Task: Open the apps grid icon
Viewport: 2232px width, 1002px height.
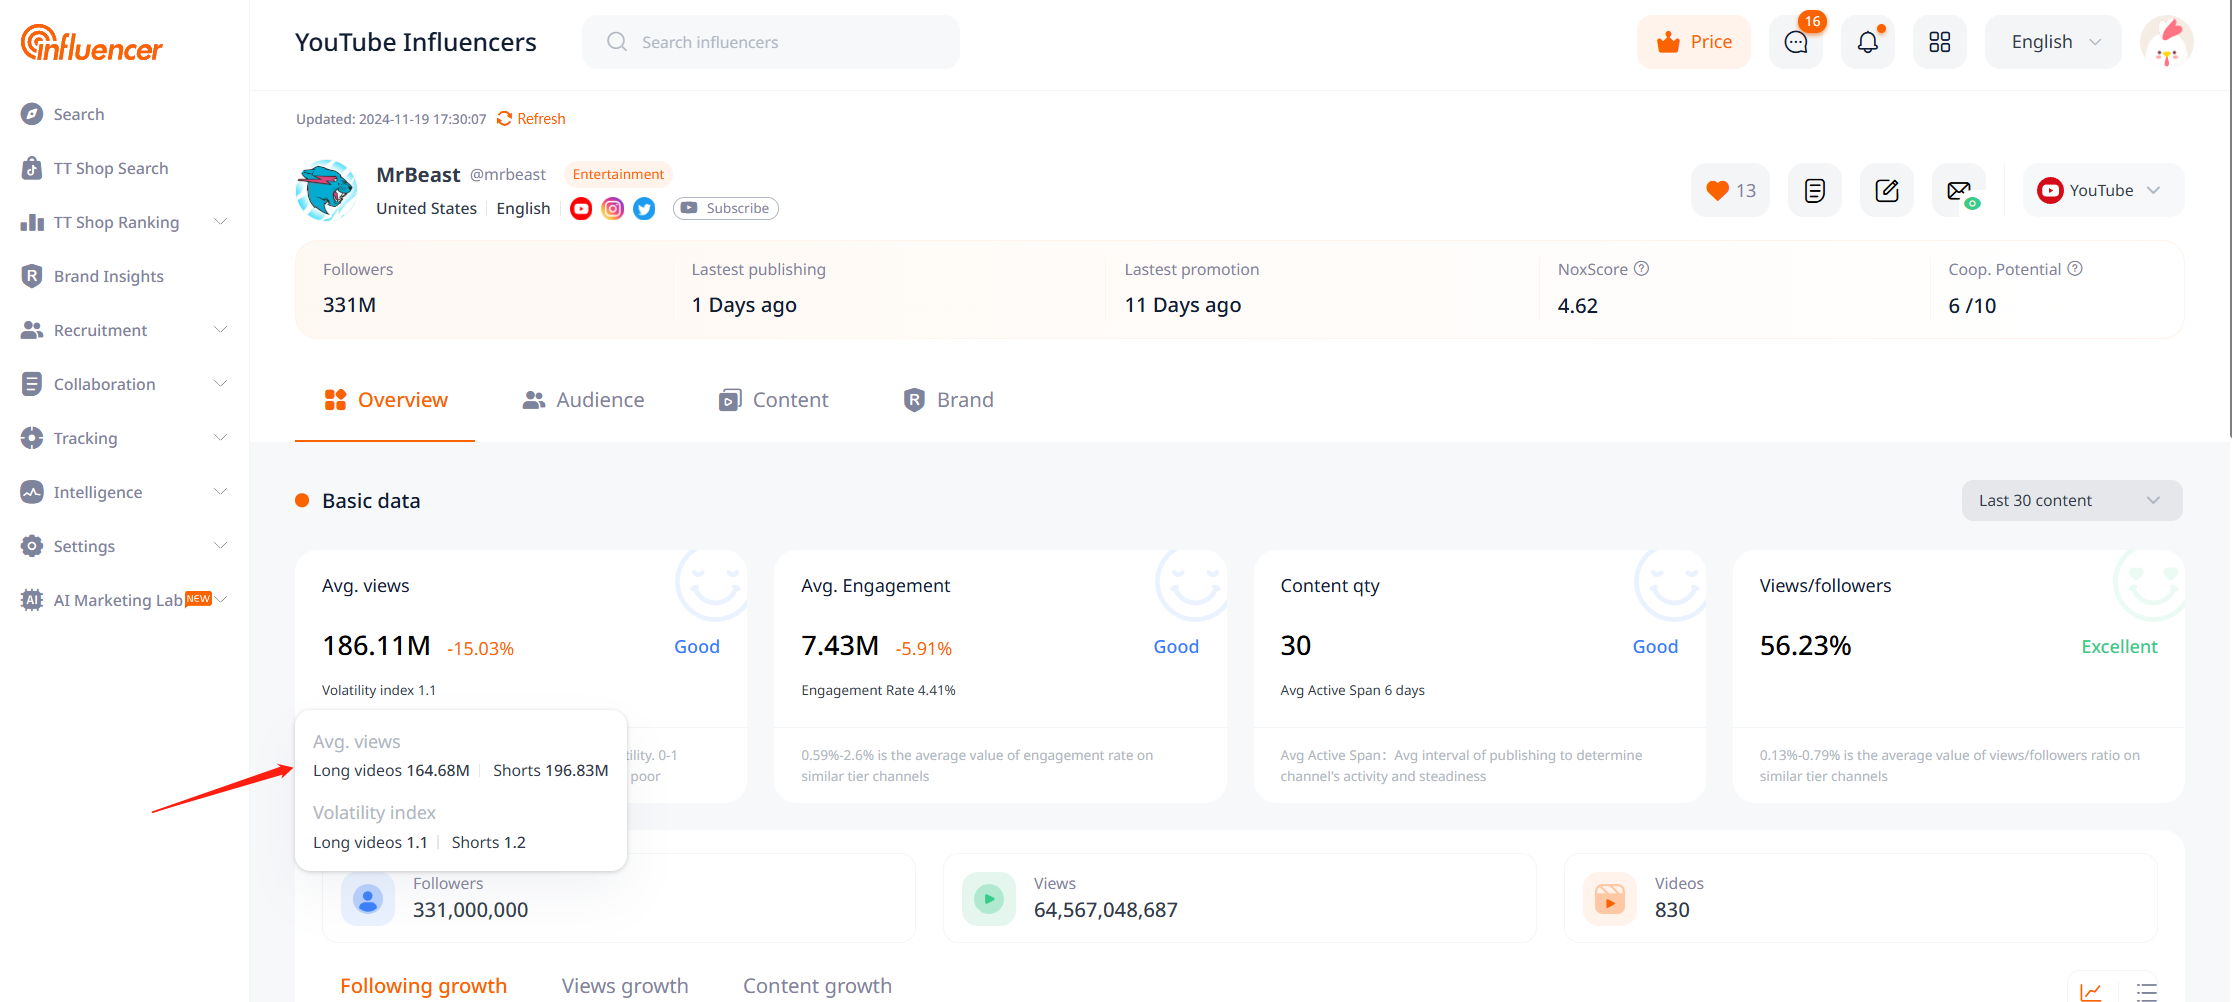Action: pos(1939,42)
